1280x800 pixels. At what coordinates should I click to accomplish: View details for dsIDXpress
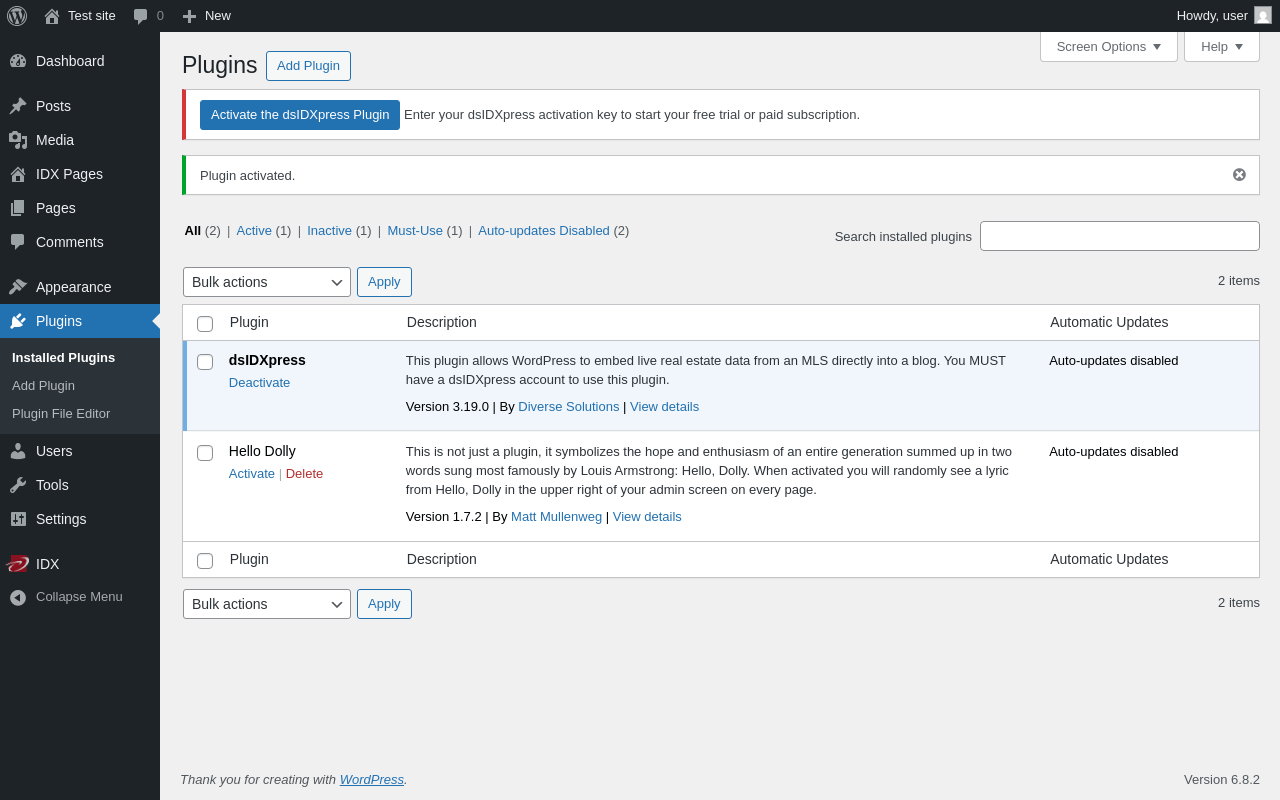pyautogui.click(x=664, y=406)
